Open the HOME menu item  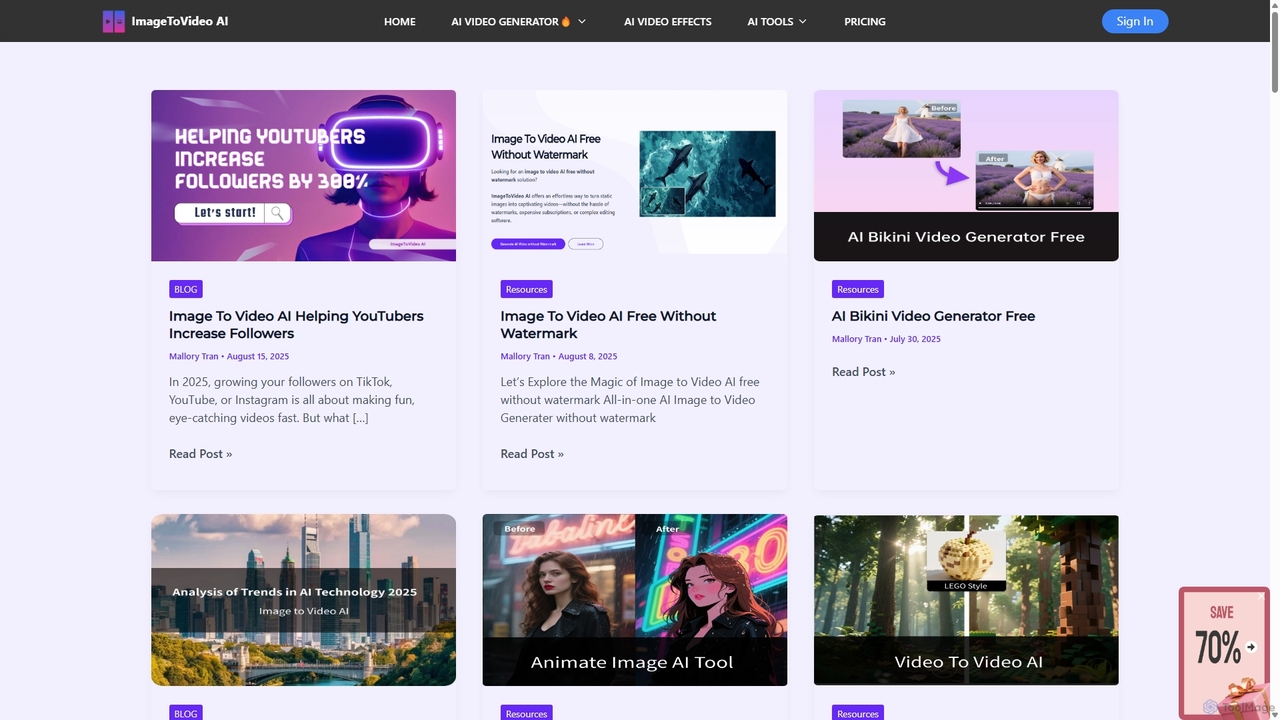tap(400, 21)
